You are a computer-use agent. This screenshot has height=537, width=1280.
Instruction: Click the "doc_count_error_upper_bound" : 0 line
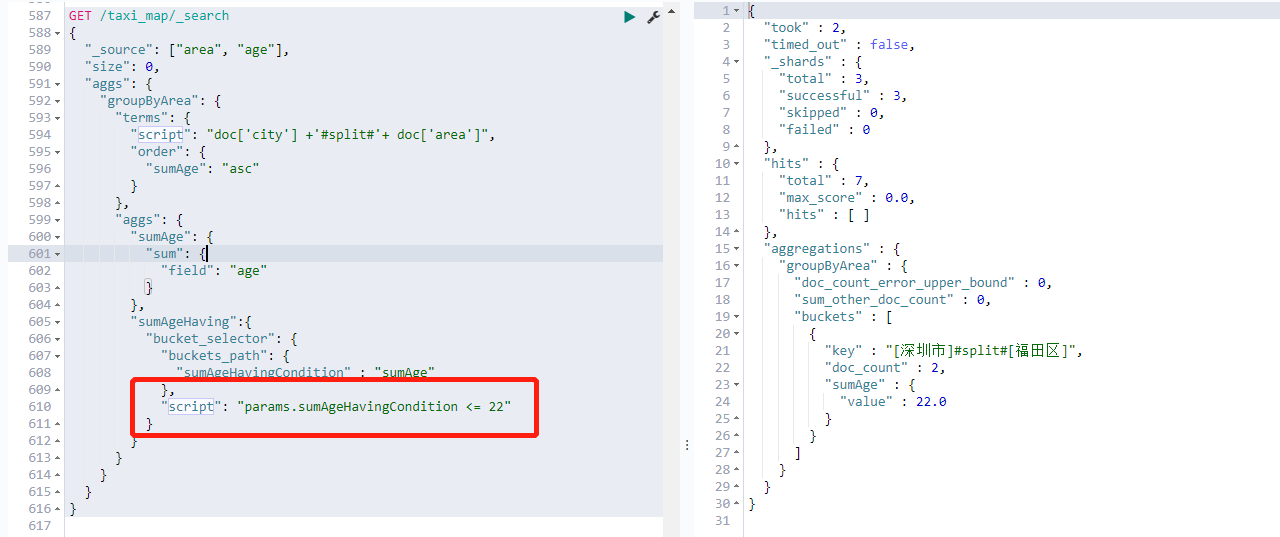[924, 282]
